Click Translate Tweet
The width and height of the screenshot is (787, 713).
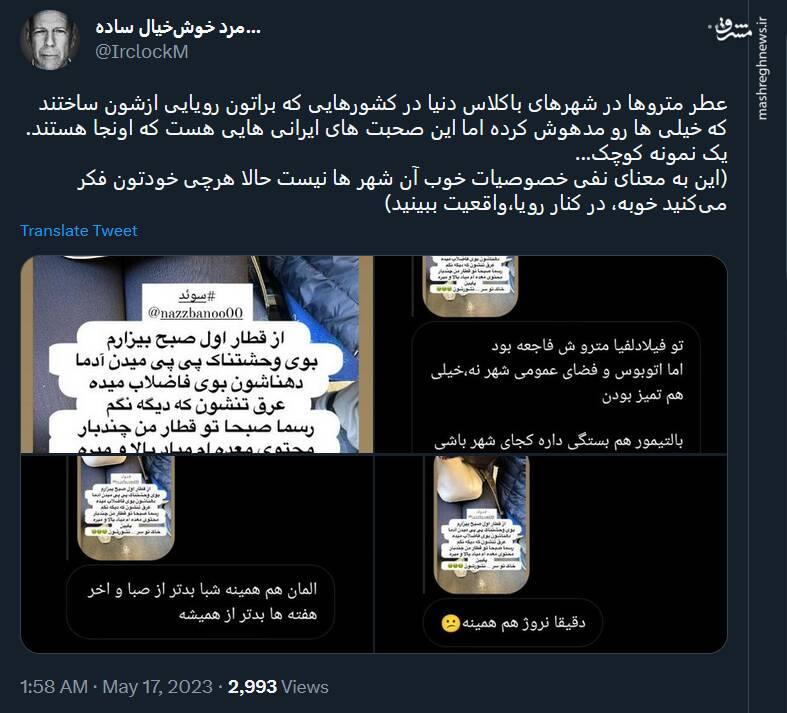pyautogui.click(x=79, y=230)
